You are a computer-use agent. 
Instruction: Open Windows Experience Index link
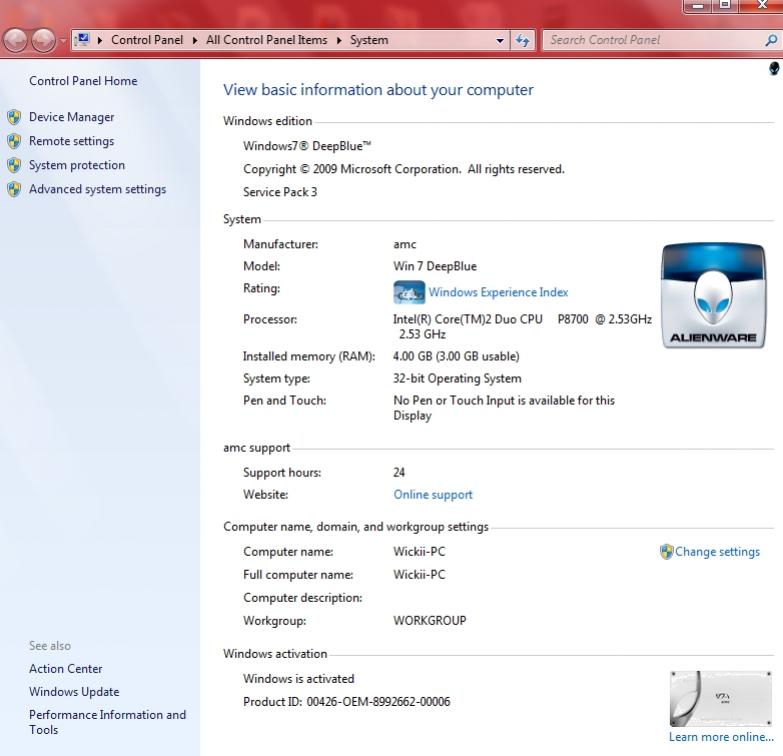coord(498,292)
